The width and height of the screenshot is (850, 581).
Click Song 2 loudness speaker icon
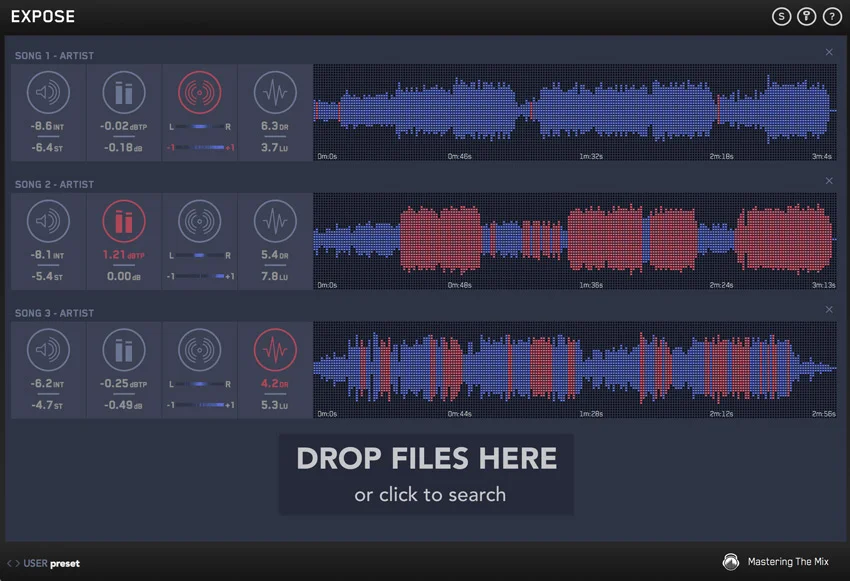click(x=48, y=221)
